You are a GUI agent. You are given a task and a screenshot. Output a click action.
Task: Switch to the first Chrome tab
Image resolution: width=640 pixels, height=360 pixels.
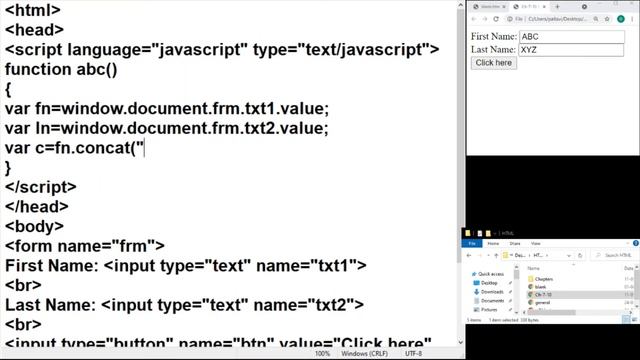(x=489, y=7)
